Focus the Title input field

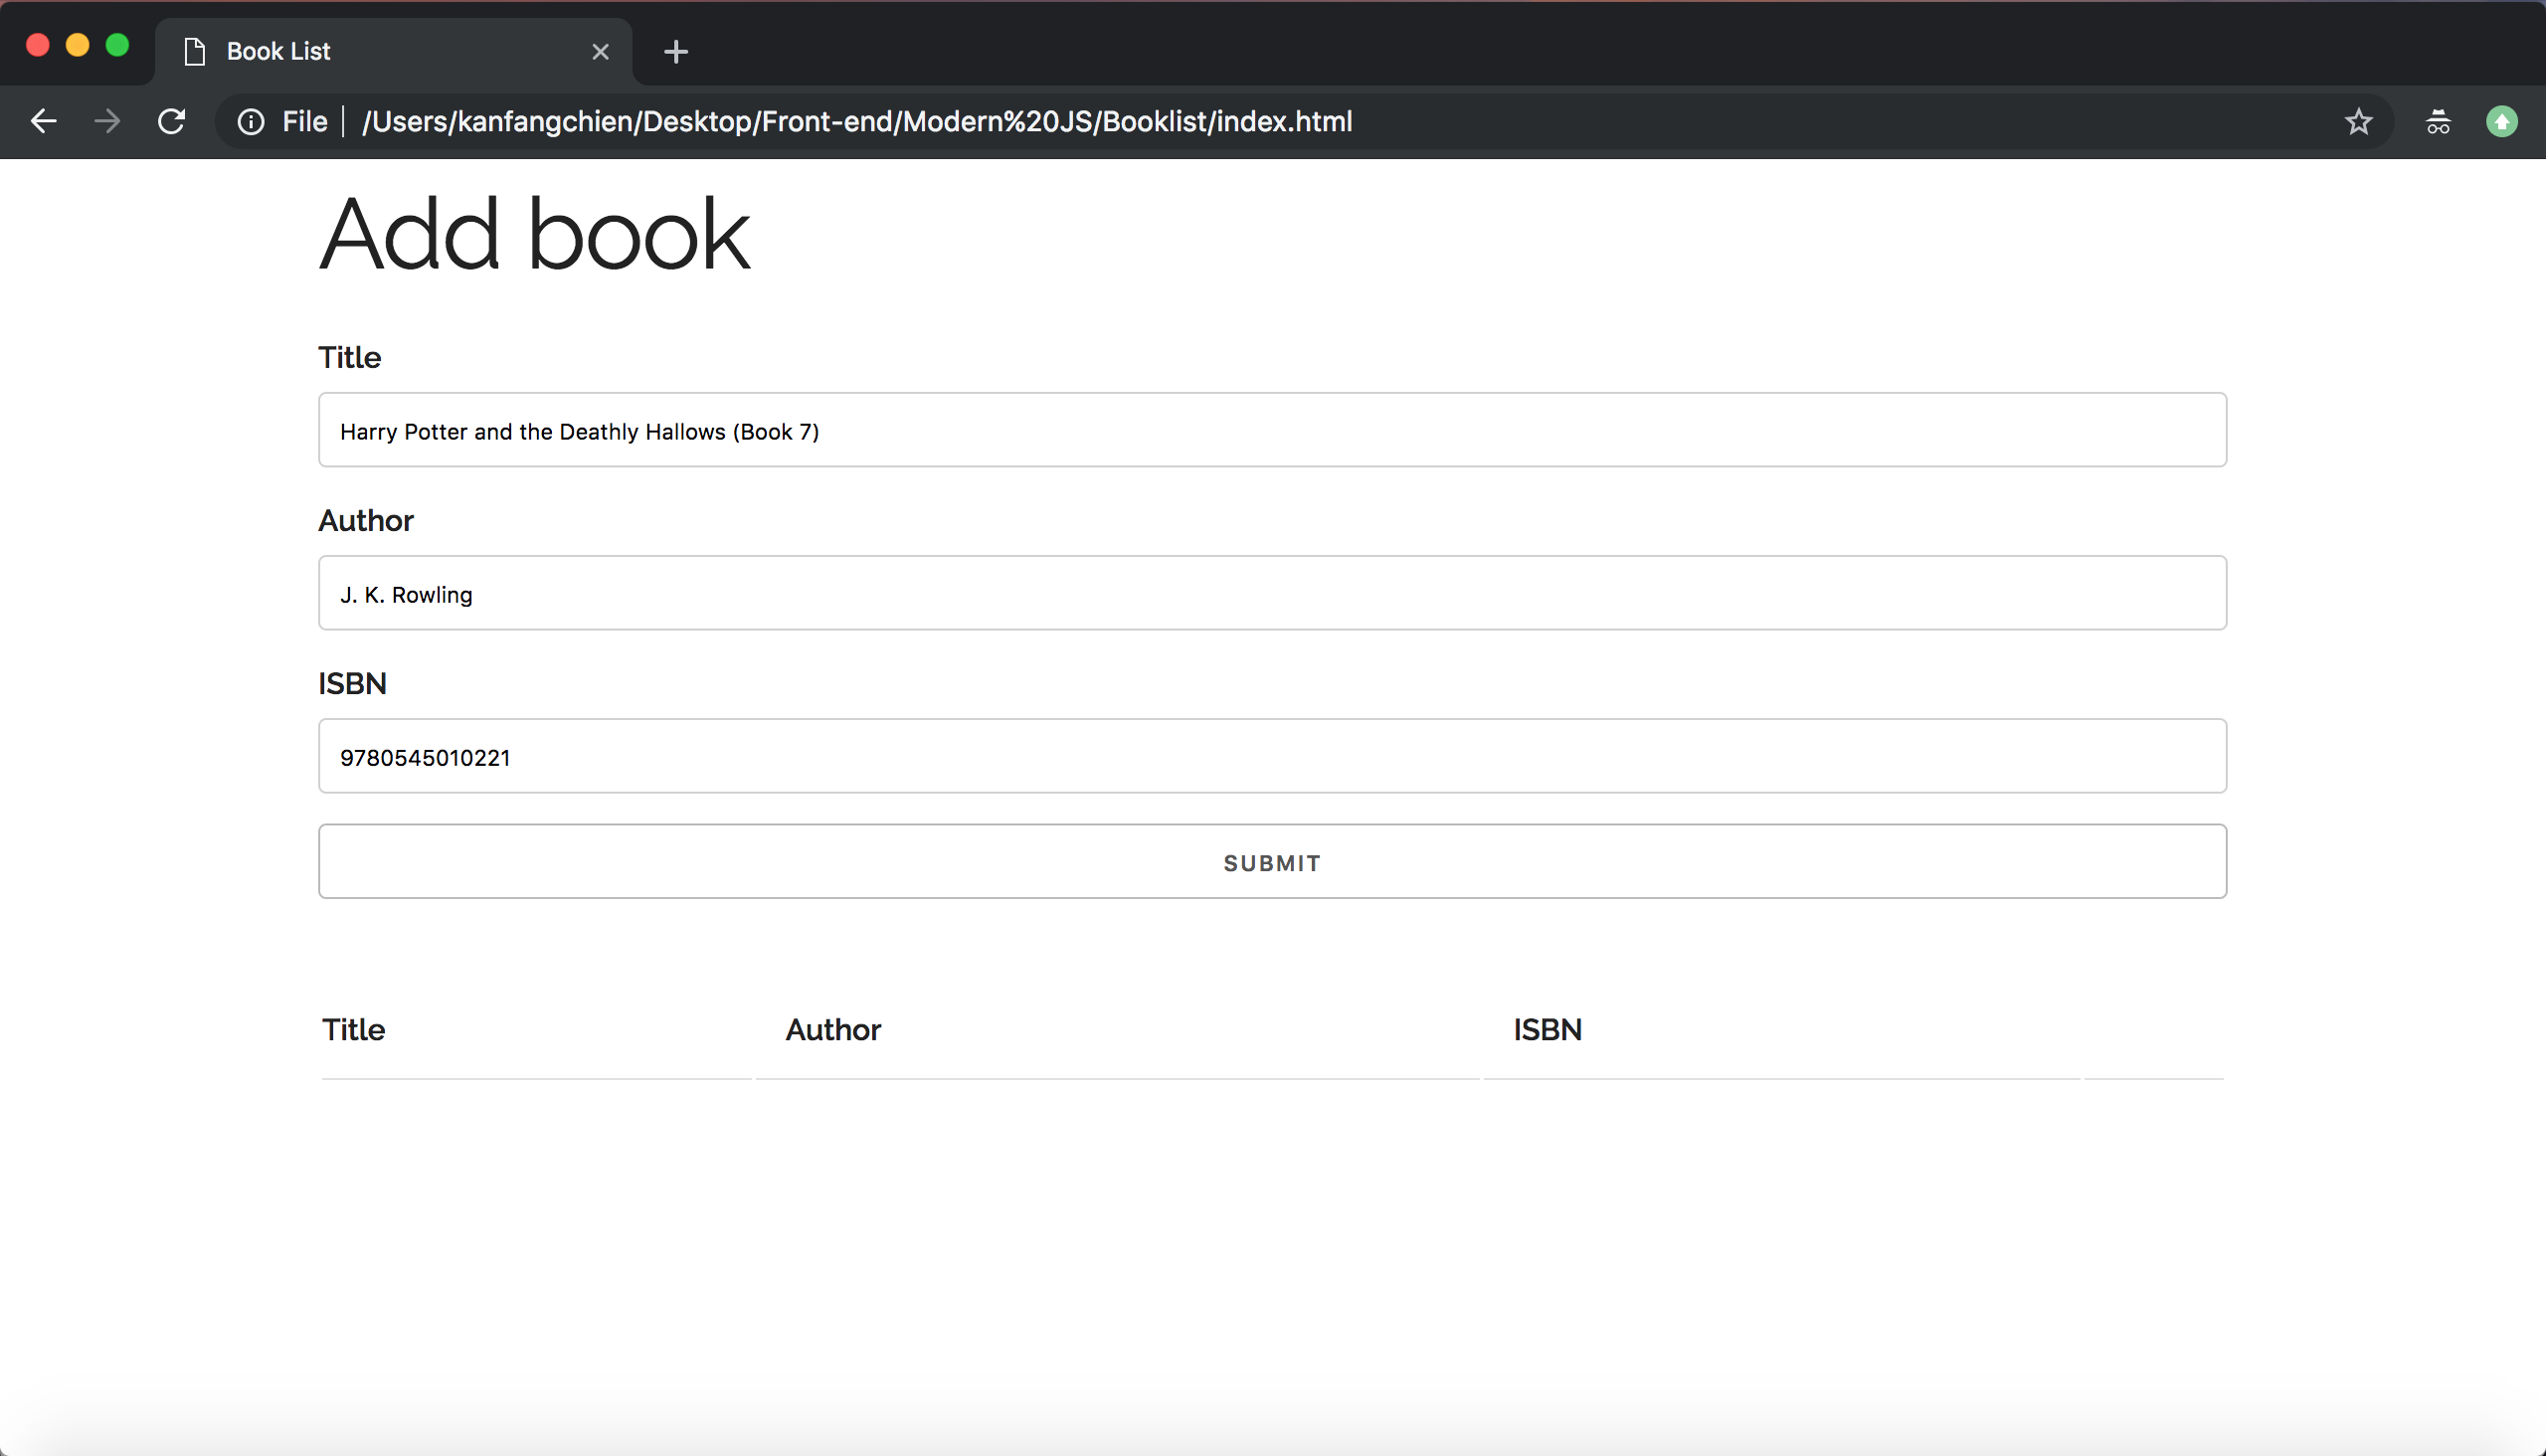click(1272, 430)
